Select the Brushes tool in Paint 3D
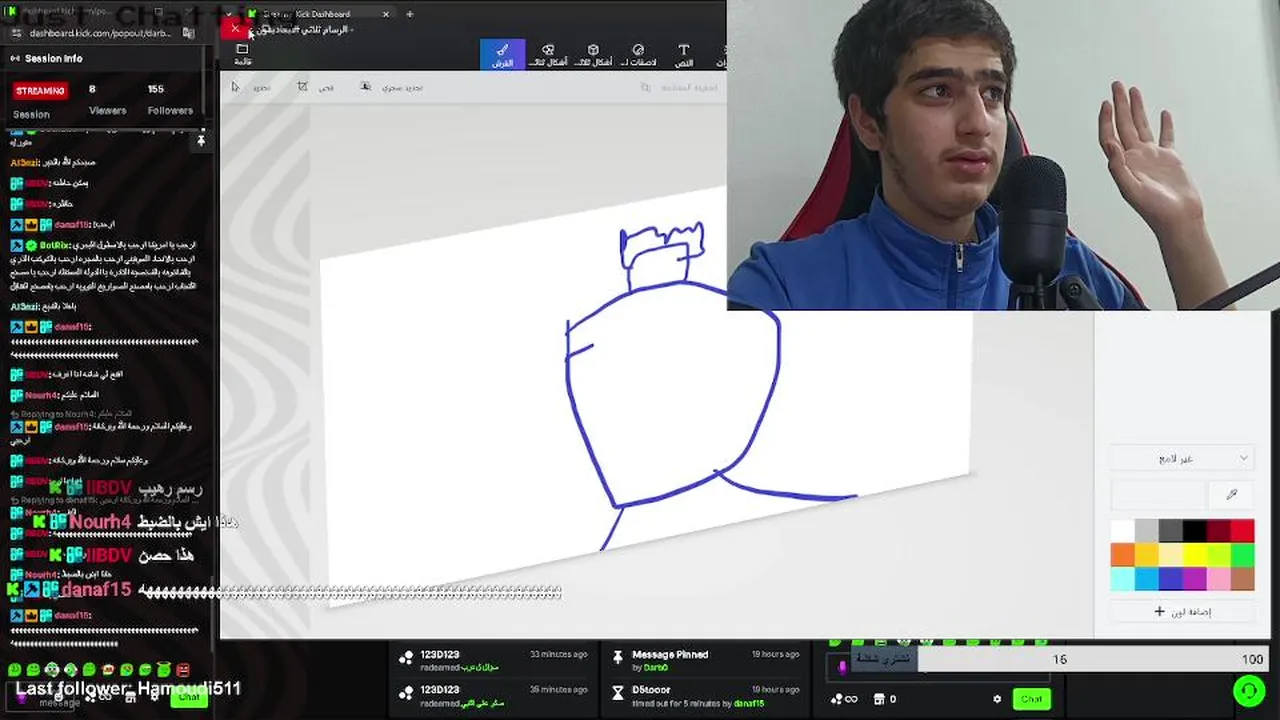Viewport: 1280px width, 720px height. point(502,55)
